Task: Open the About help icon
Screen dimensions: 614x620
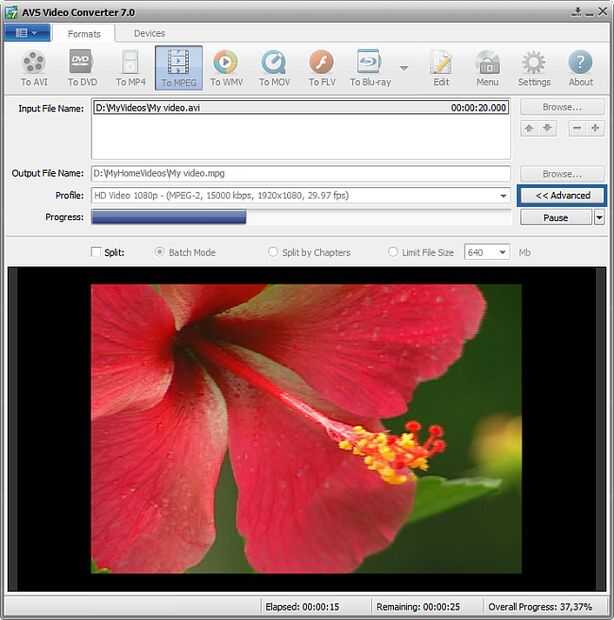Action: 580,68
